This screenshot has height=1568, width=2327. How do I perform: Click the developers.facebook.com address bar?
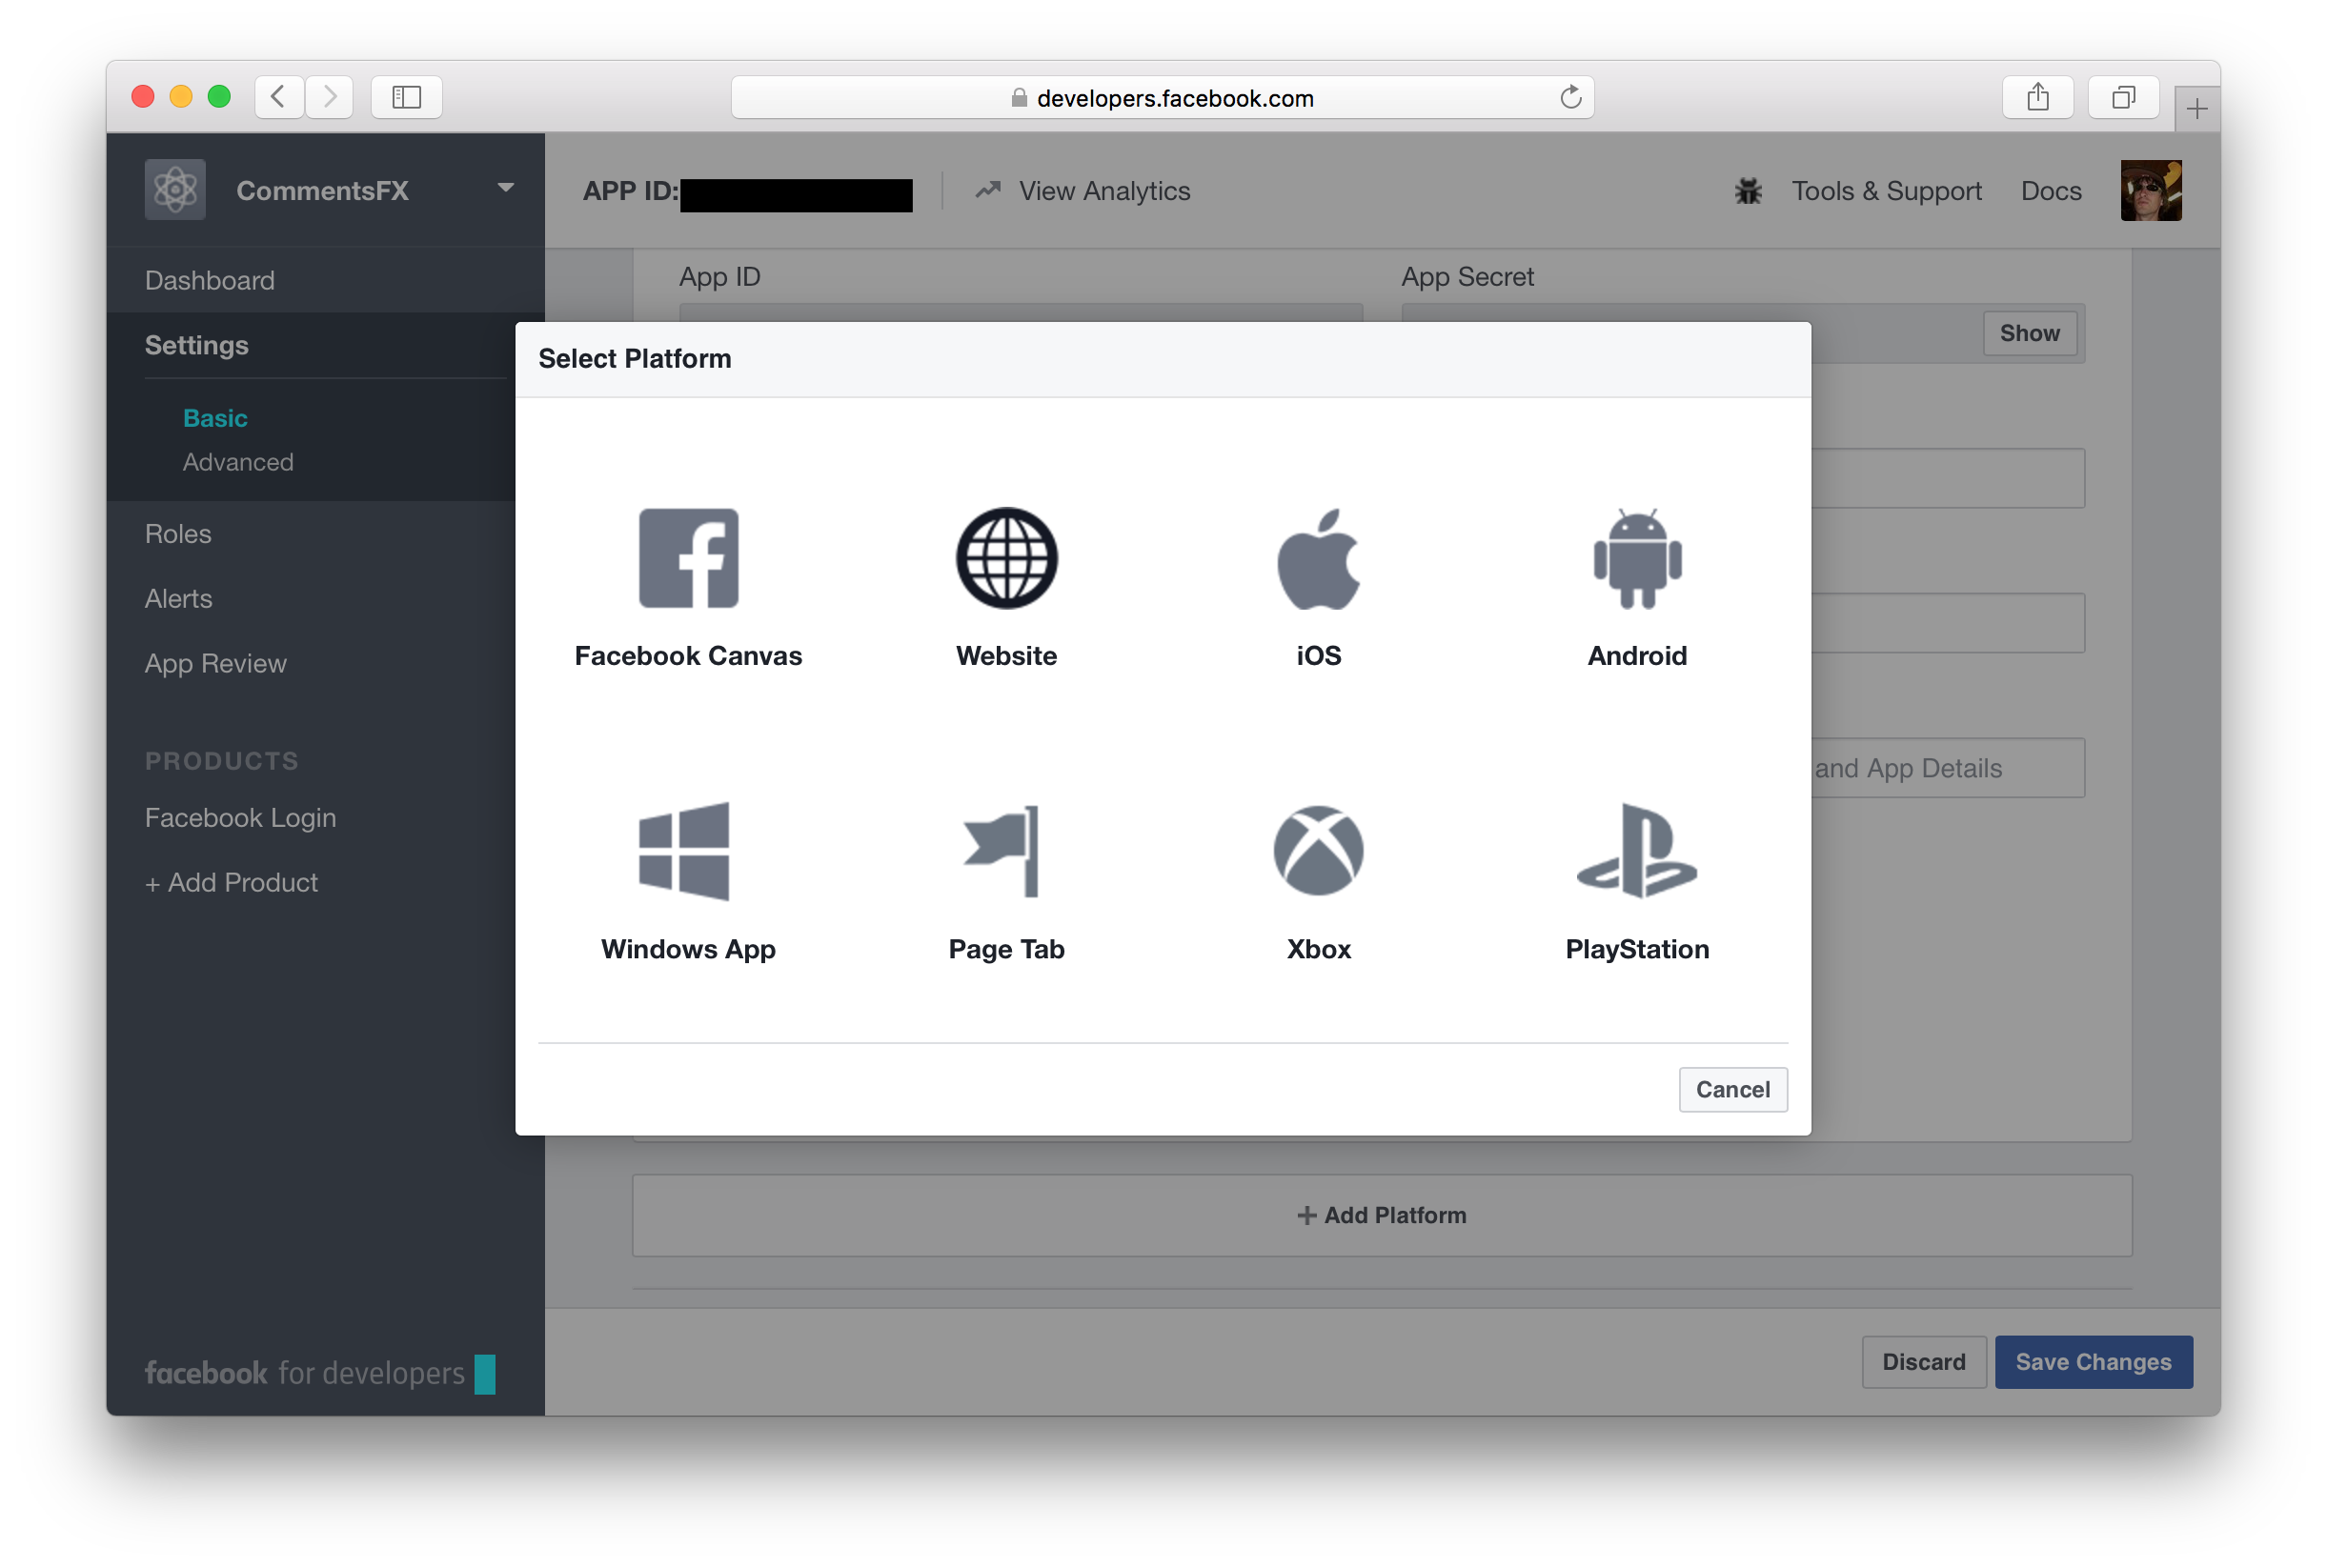(1162, 97)
